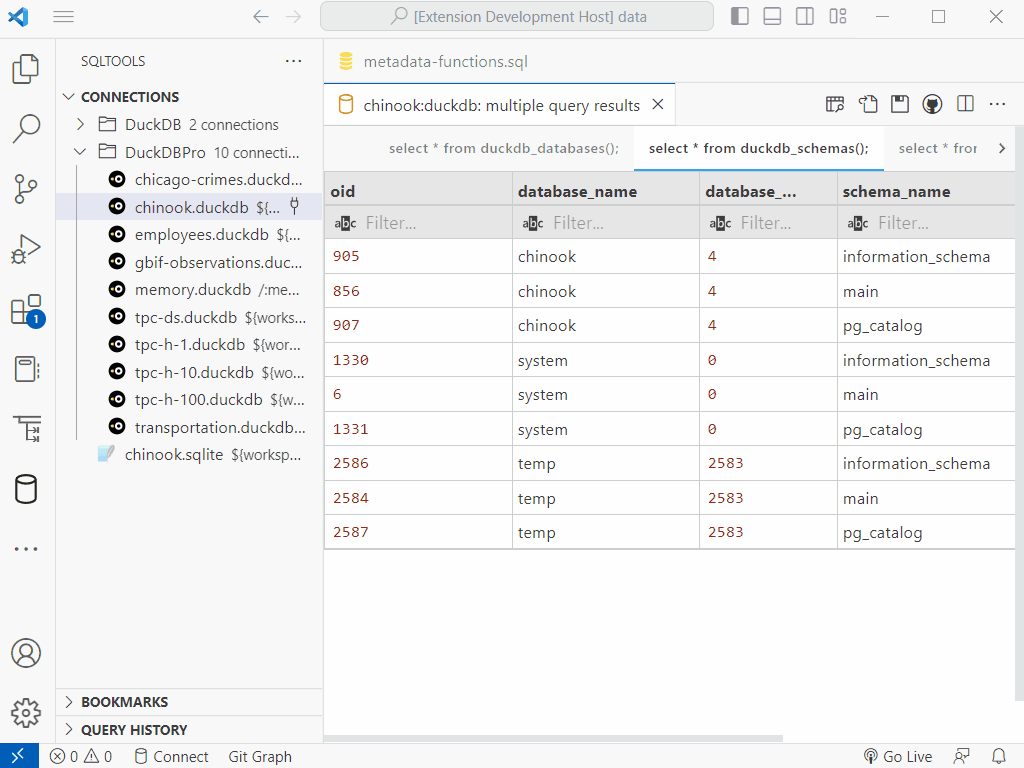Screen dimensions: 1024x768
Task: Open the SQLTools database view in activity bar
Action: pos(26,490)
